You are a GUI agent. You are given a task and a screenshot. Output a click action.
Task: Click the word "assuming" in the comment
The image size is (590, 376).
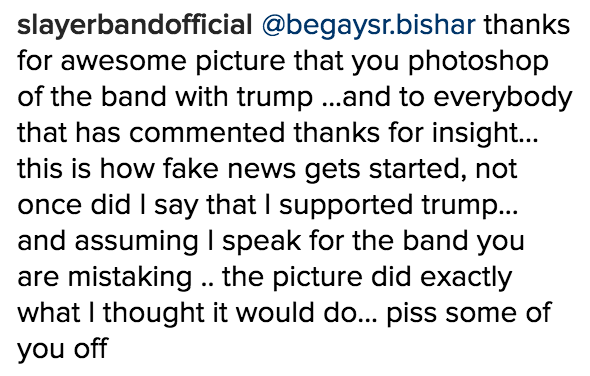click(136, 243)
